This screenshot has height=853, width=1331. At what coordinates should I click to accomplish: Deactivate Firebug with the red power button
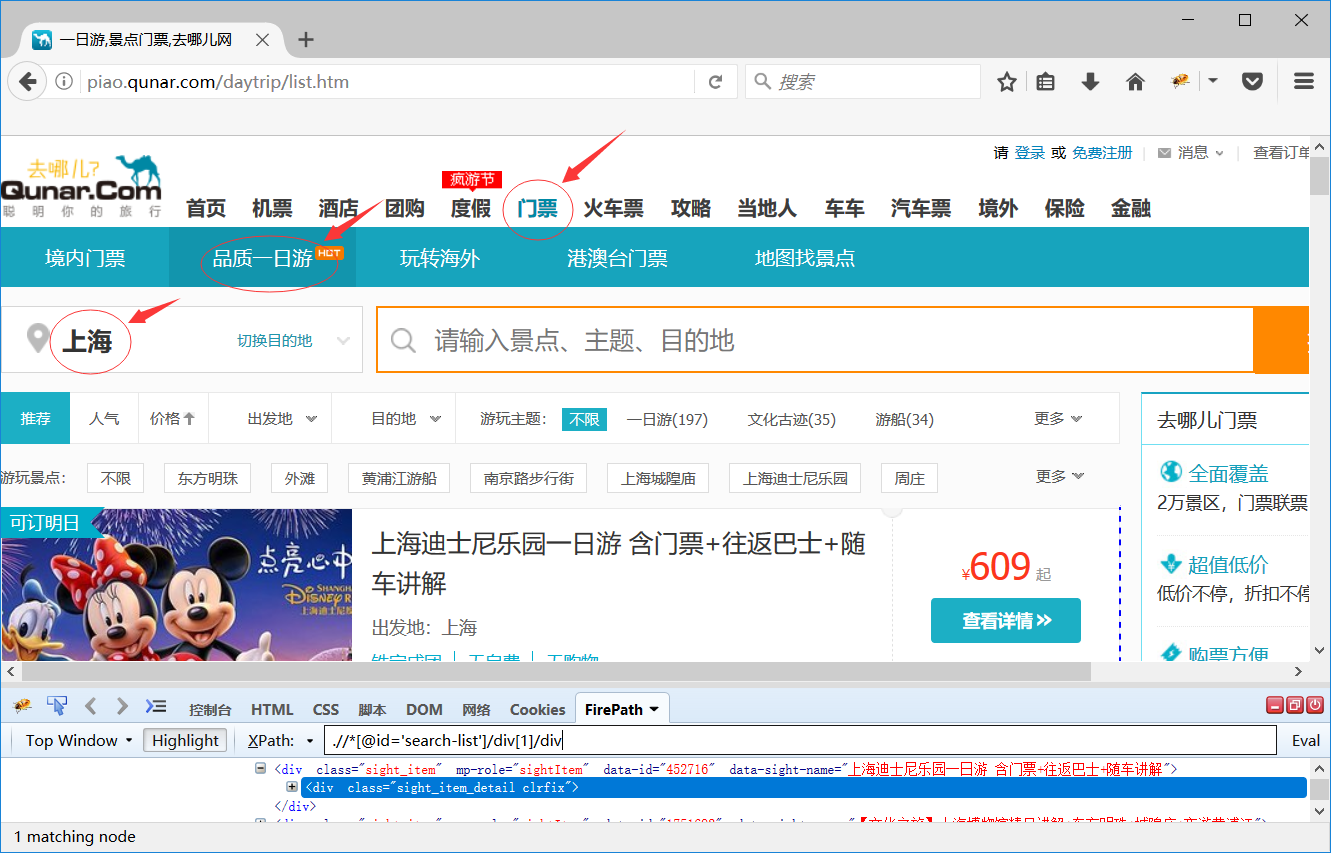[1315, 705]
